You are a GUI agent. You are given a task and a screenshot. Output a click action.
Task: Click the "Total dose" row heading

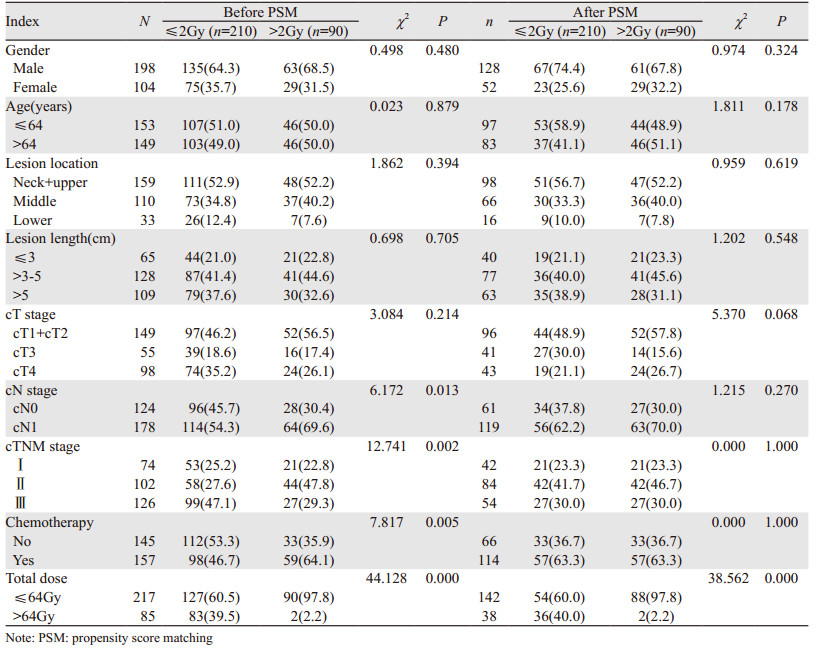38,578
